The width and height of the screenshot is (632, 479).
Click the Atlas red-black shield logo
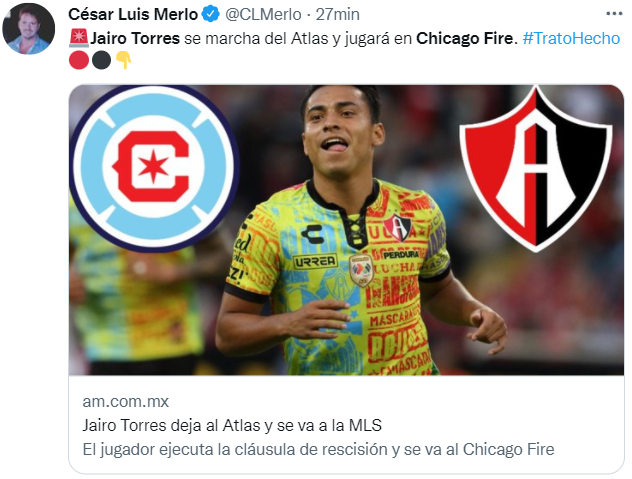[536, 169]
